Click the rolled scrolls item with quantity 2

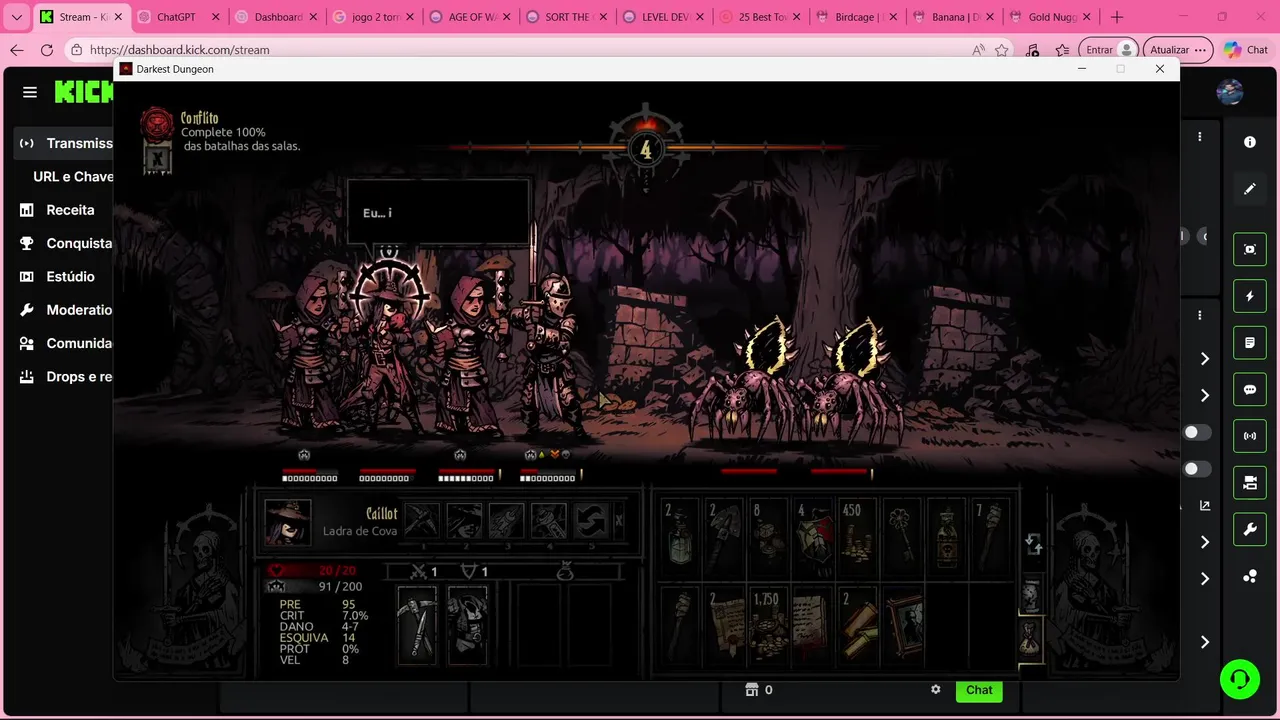858,624
